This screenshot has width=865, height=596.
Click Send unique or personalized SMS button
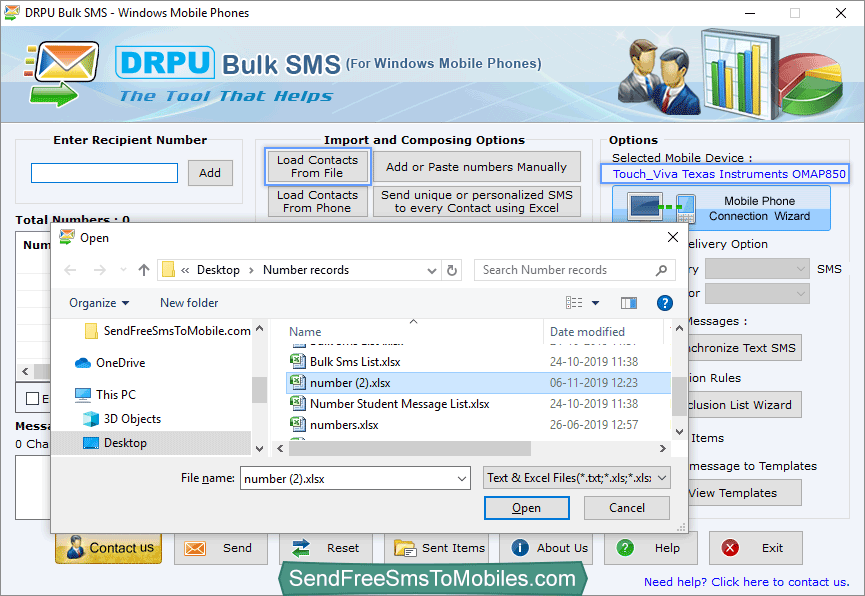click(x=477, y=201)
